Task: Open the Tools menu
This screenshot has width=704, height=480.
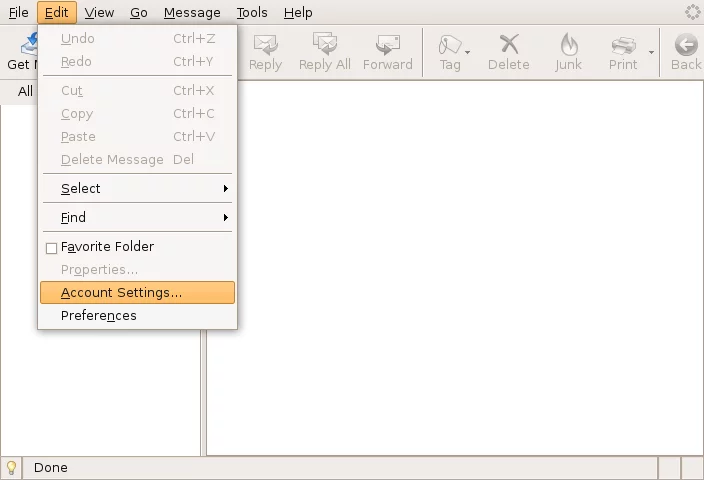Action: 252,13
